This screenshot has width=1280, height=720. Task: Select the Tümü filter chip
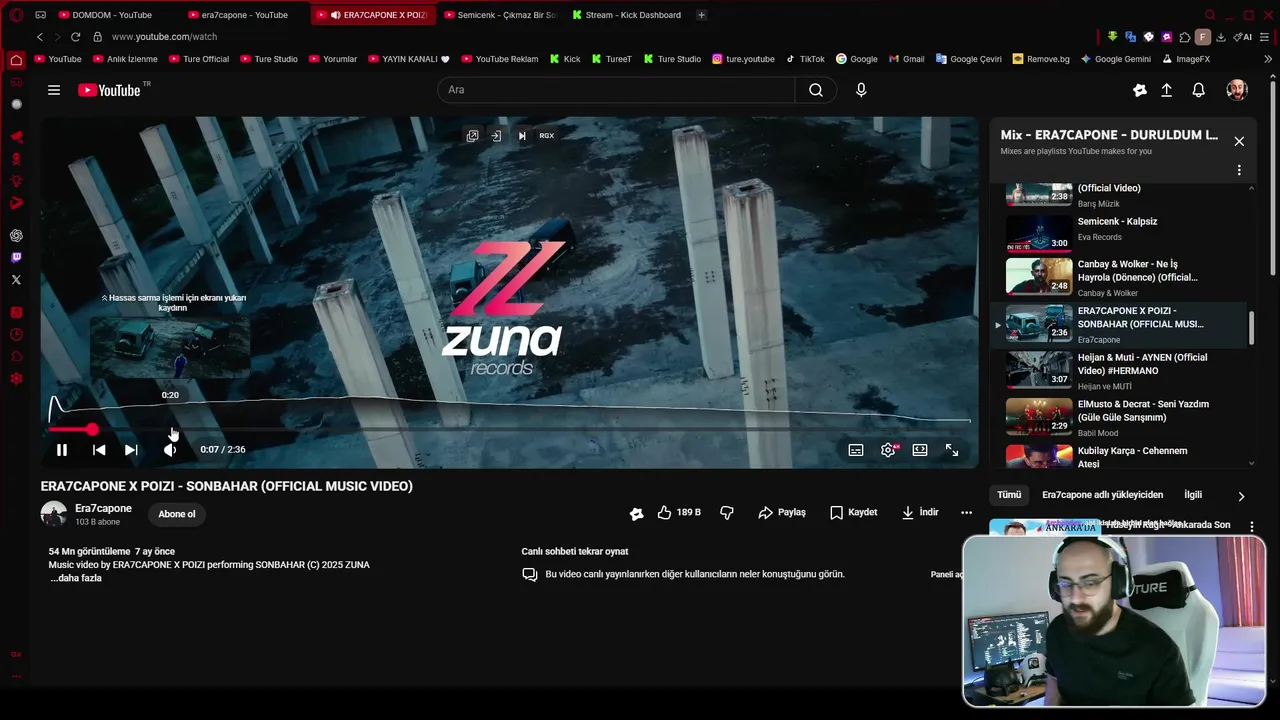click(x=1009, y=495)
